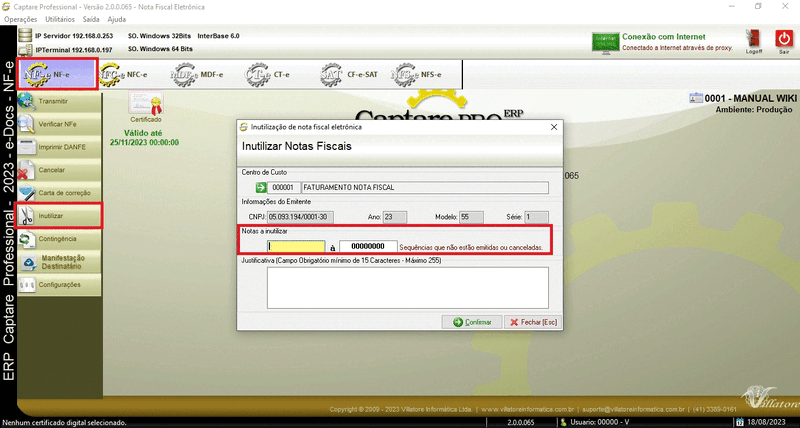Open the Configurações sidebar button
This screenshot has height=428, width=800.
59,285
